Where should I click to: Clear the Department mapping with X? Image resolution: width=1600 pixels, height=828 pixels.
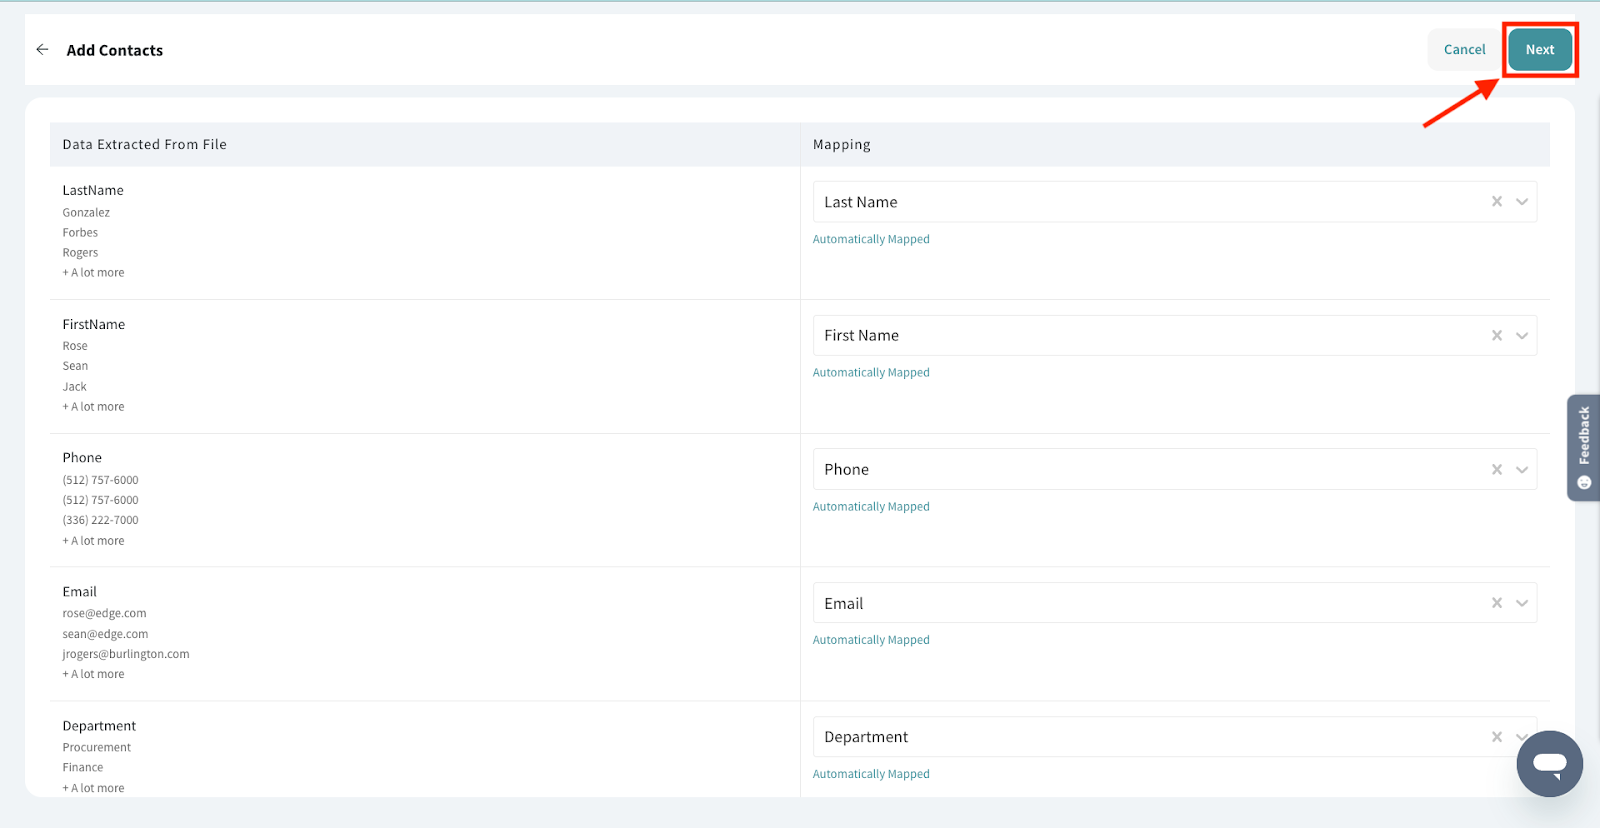pos(1497,737)
